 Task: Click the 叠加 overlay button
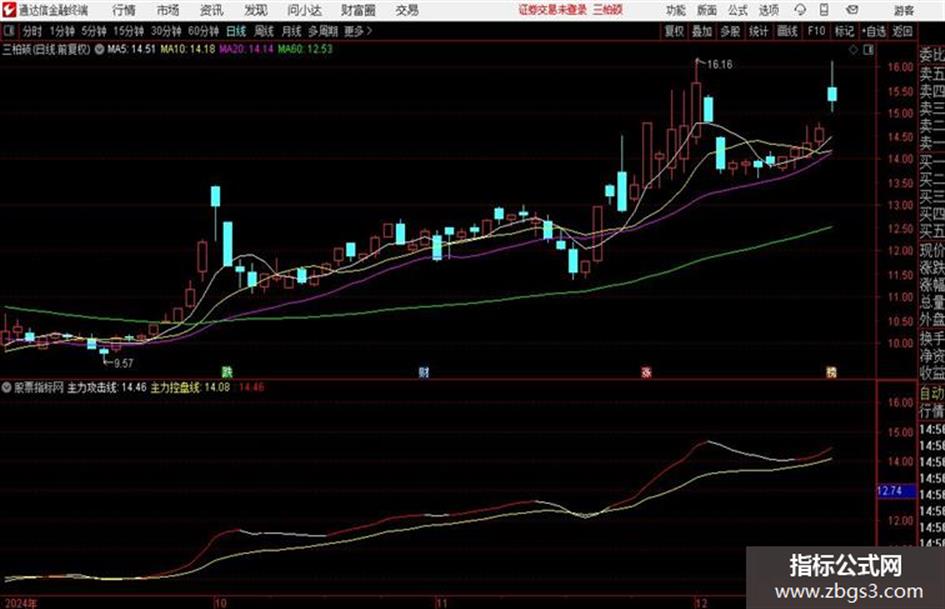coord(702,31)
